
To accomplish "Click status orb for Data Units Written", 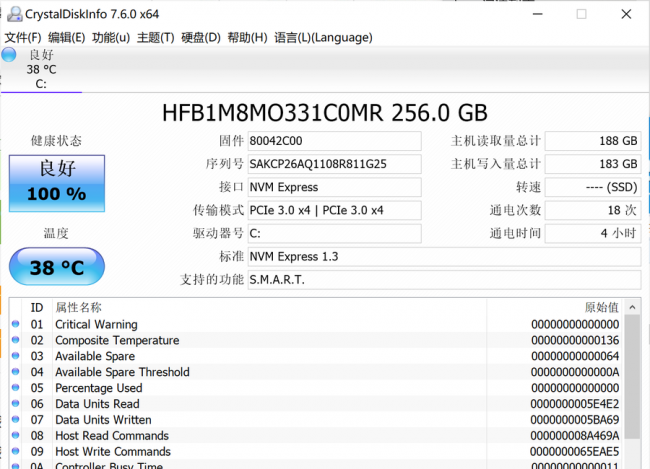I will point(15,419).
